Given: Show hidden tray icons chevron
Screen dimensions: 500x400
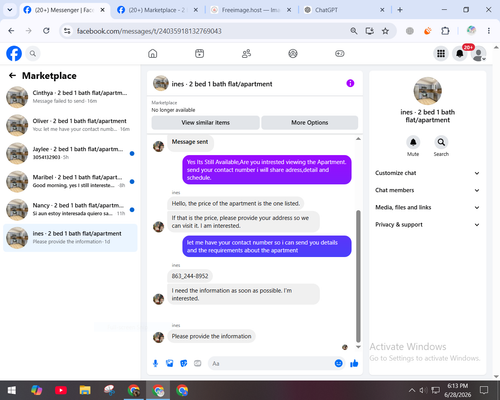Looking at the screenshot, I should (x=412, y=390).
